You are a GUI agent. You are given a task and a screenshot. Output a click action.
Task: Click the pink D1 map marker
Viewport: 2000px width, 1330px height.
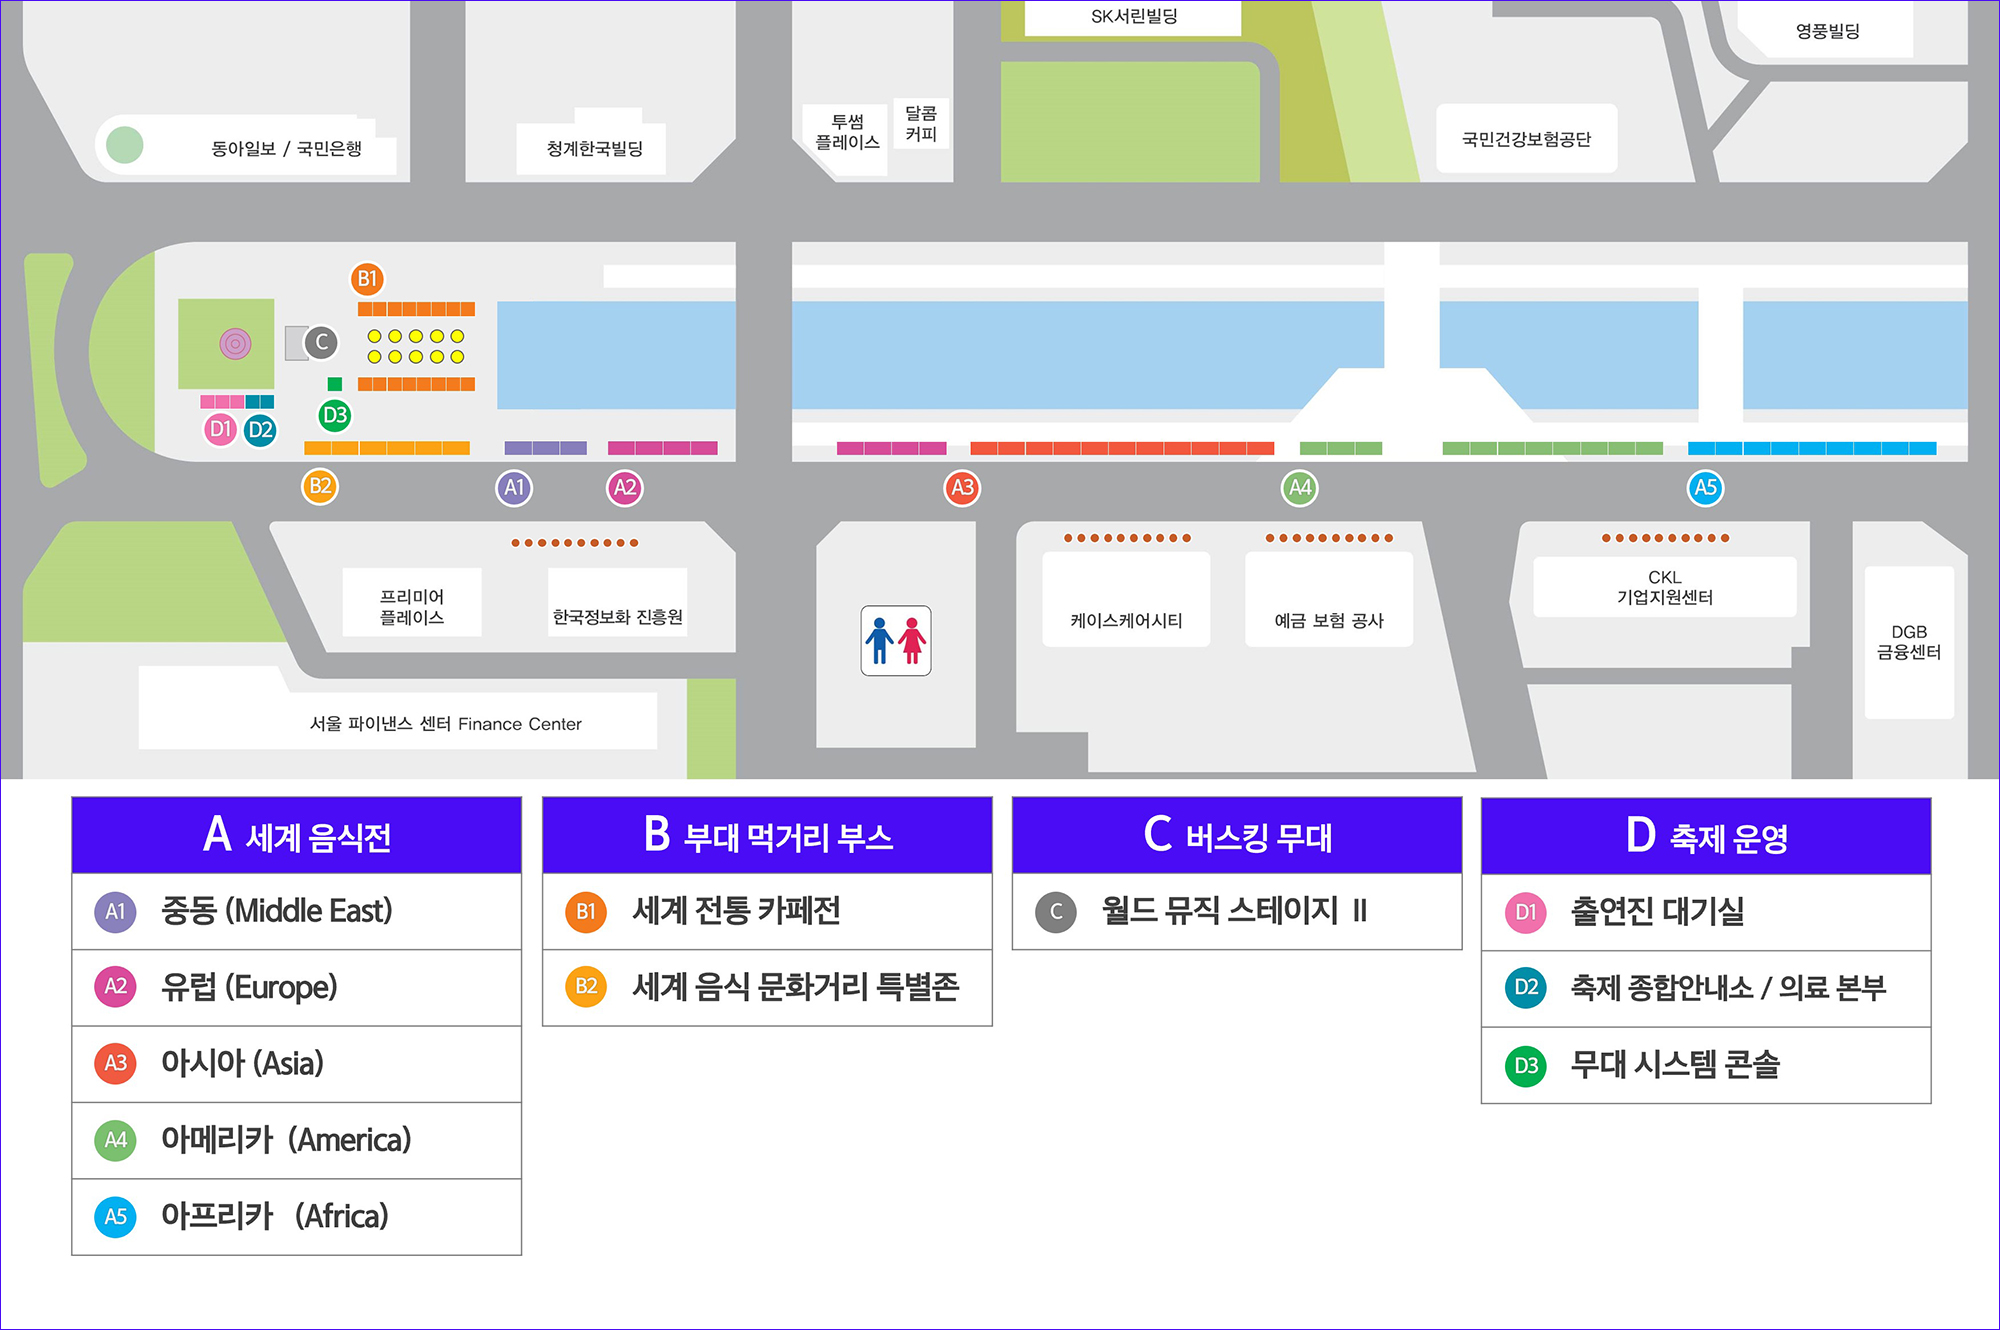(220, 430)
